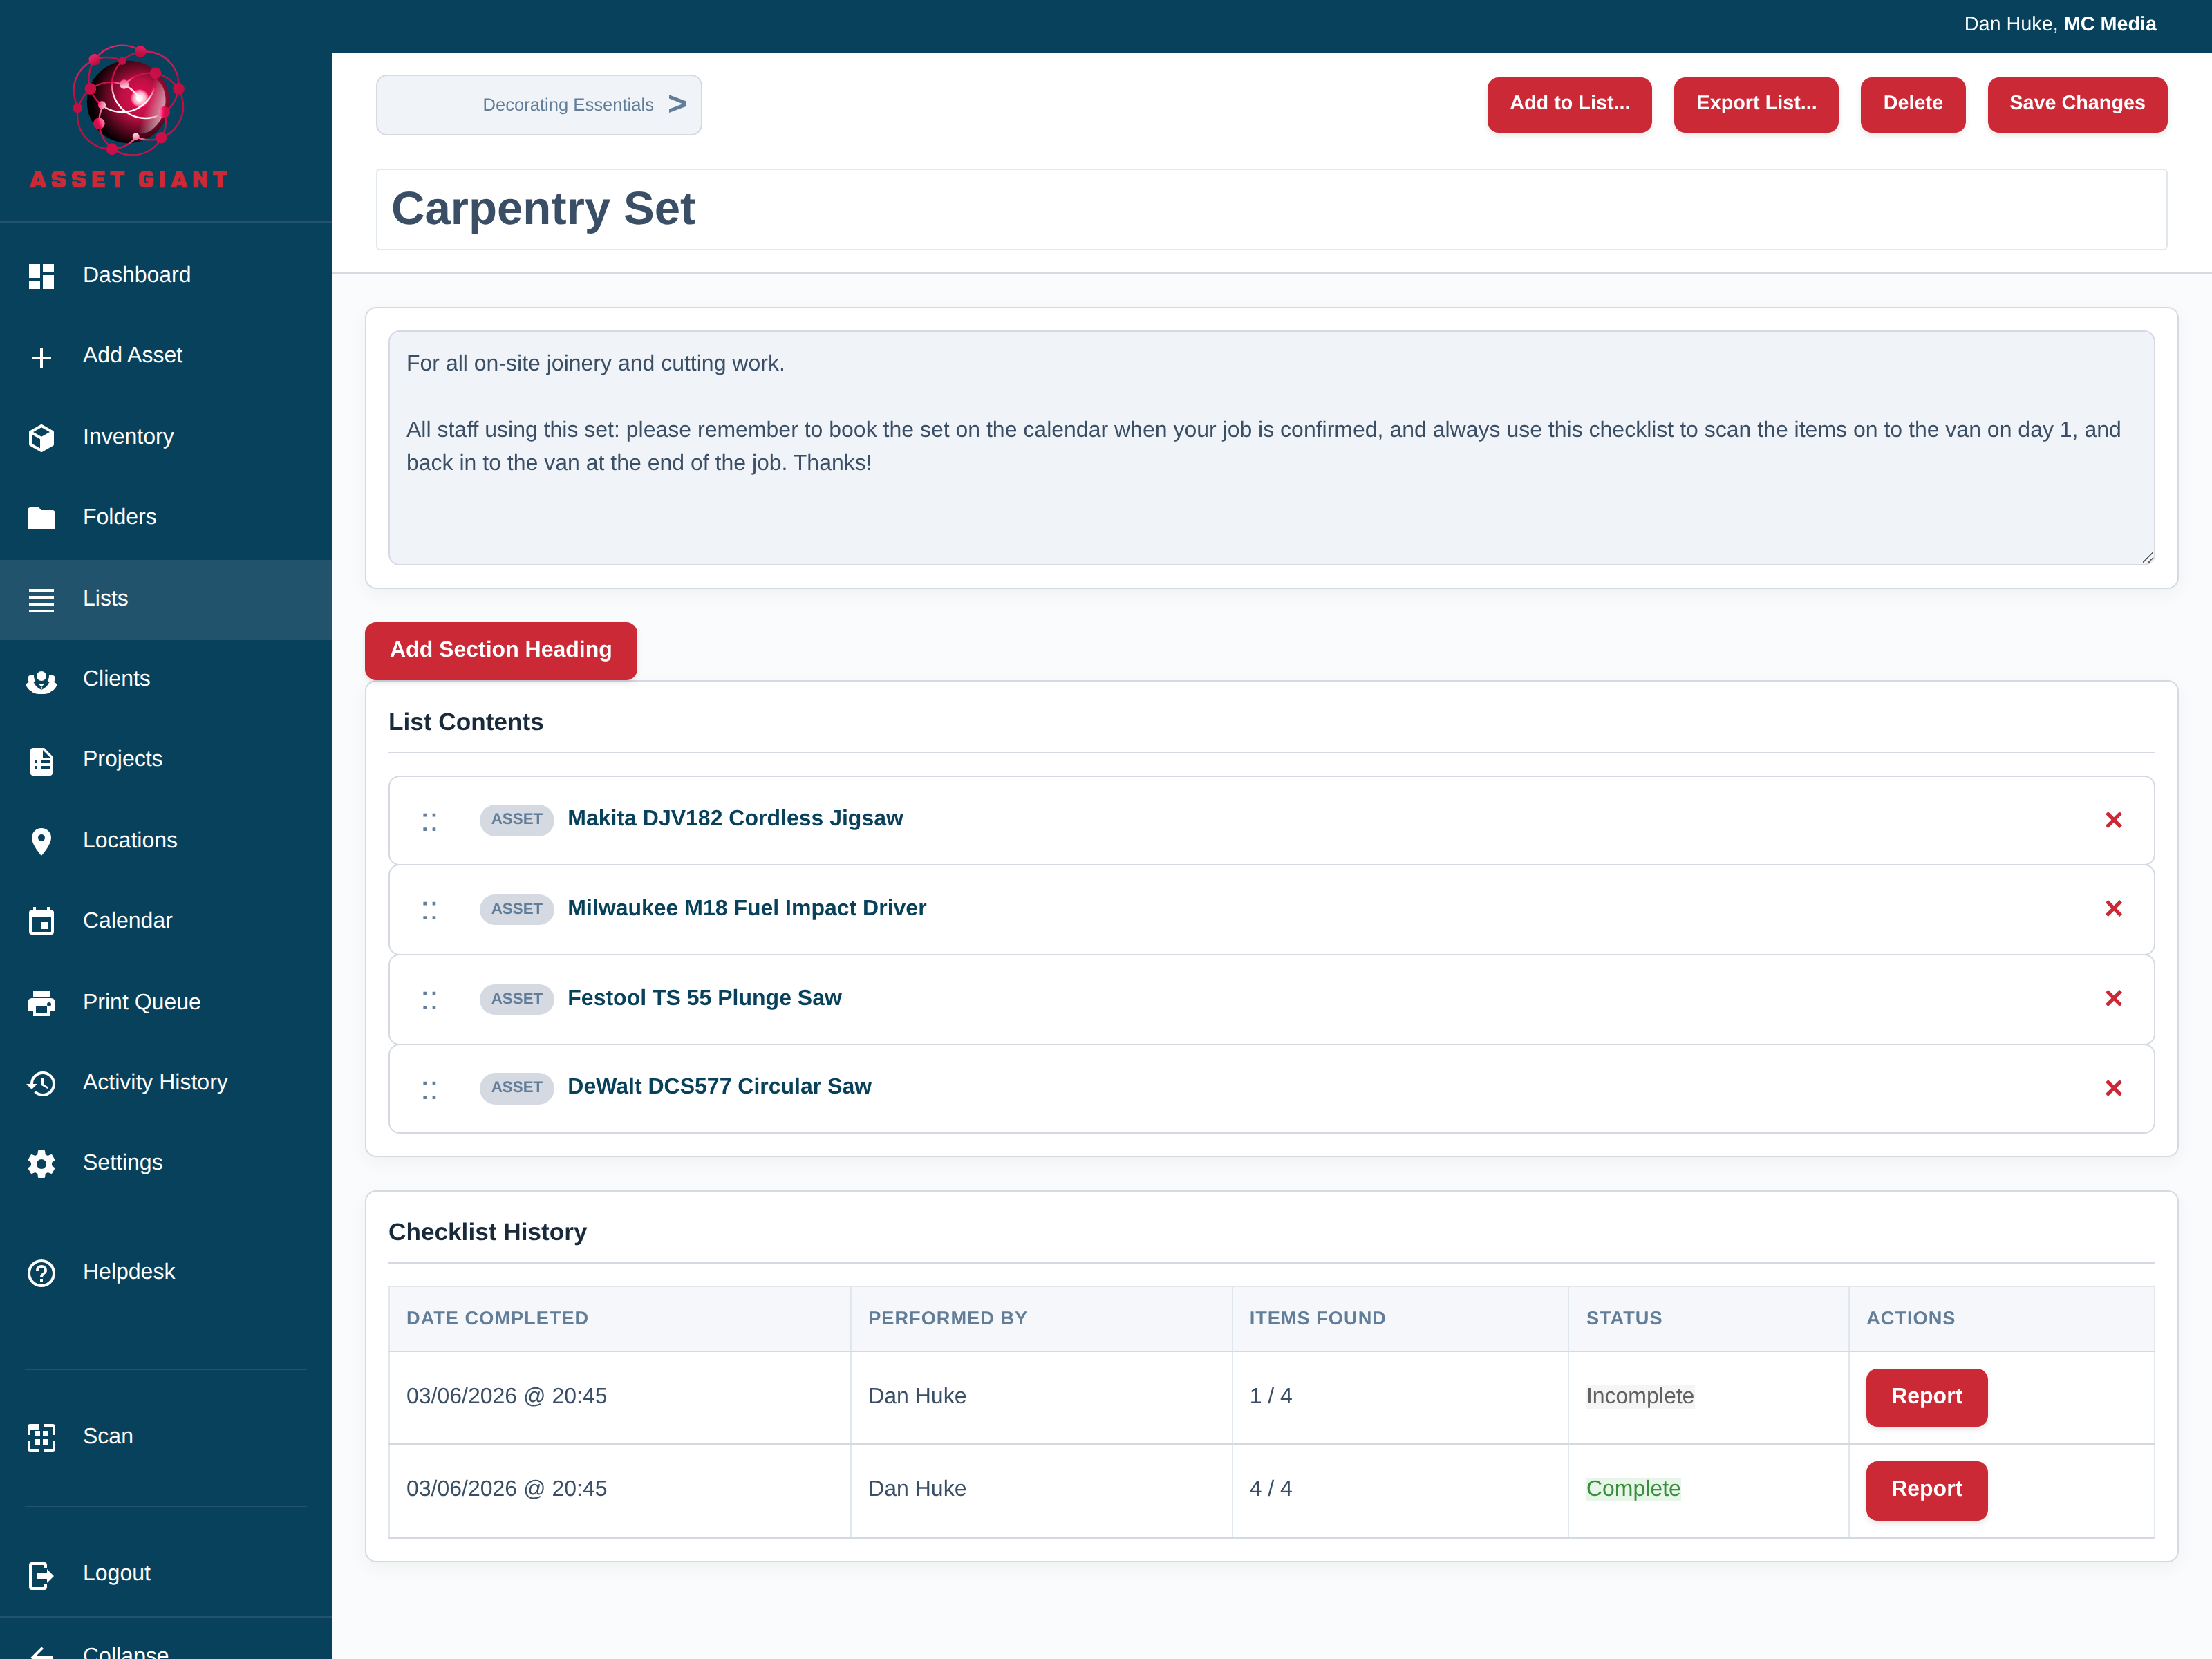Click the description textarea resize handle

2147,558
